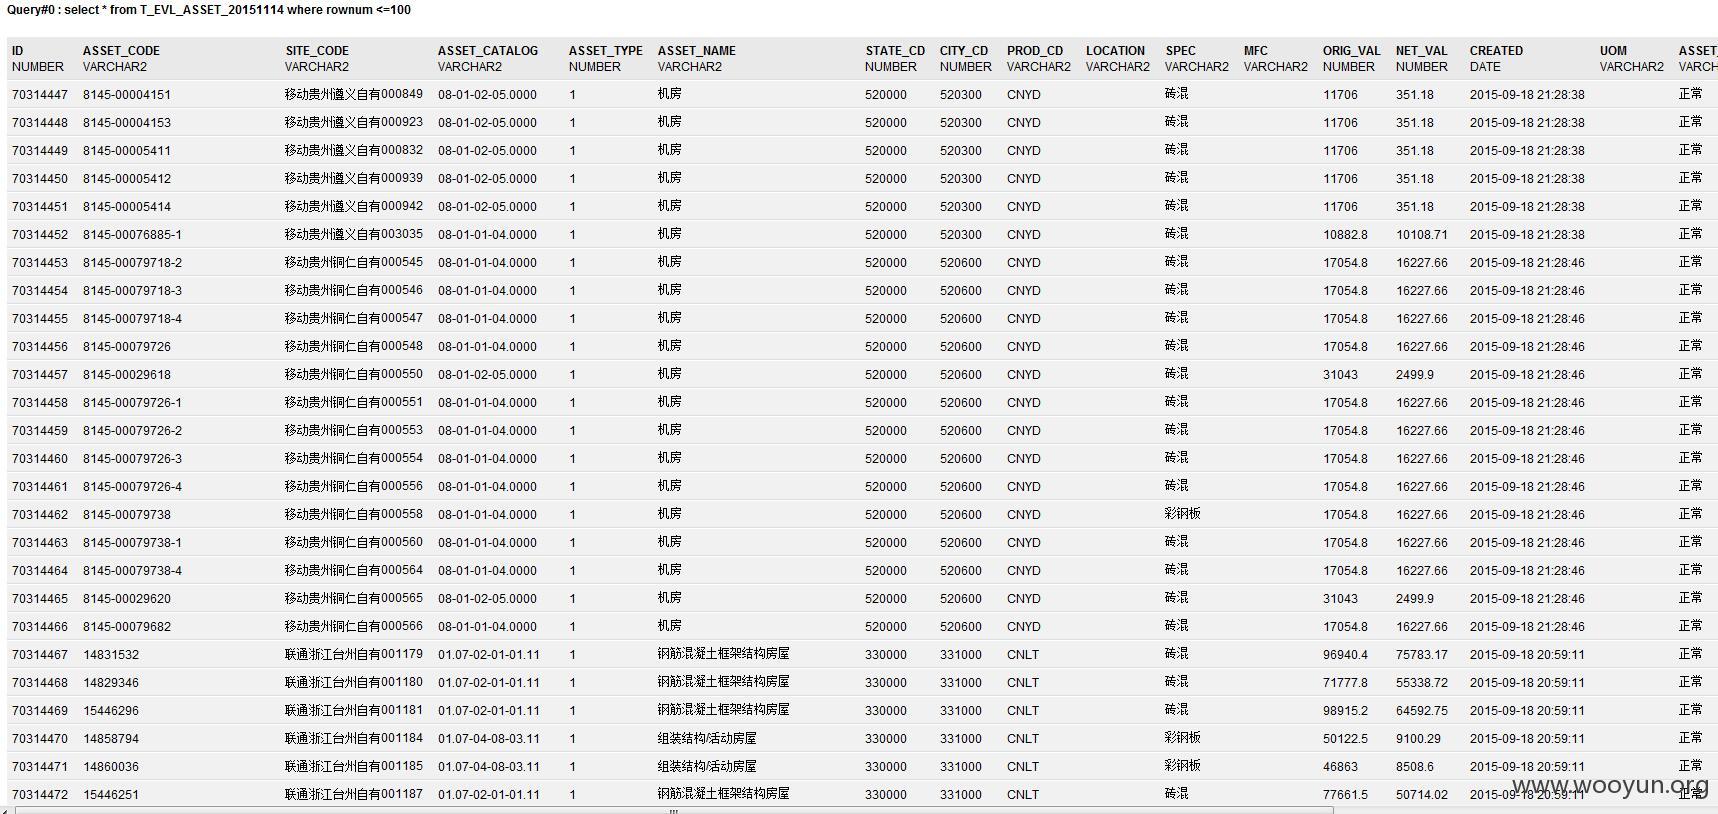Select the SPEC column header
The width and height of the screenshot is (1718, 814).
tap(1180, 51)
